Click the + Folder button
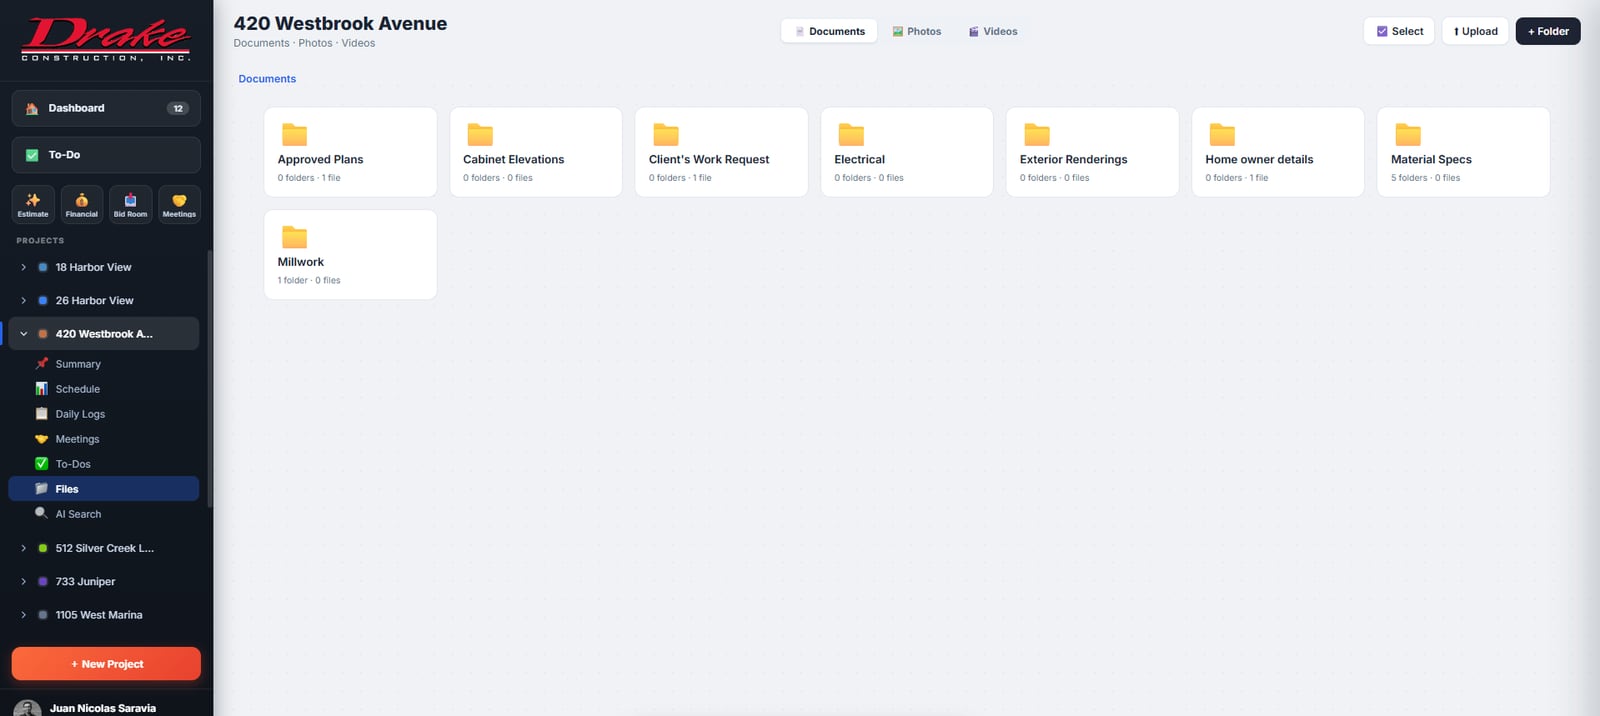 1548,31
